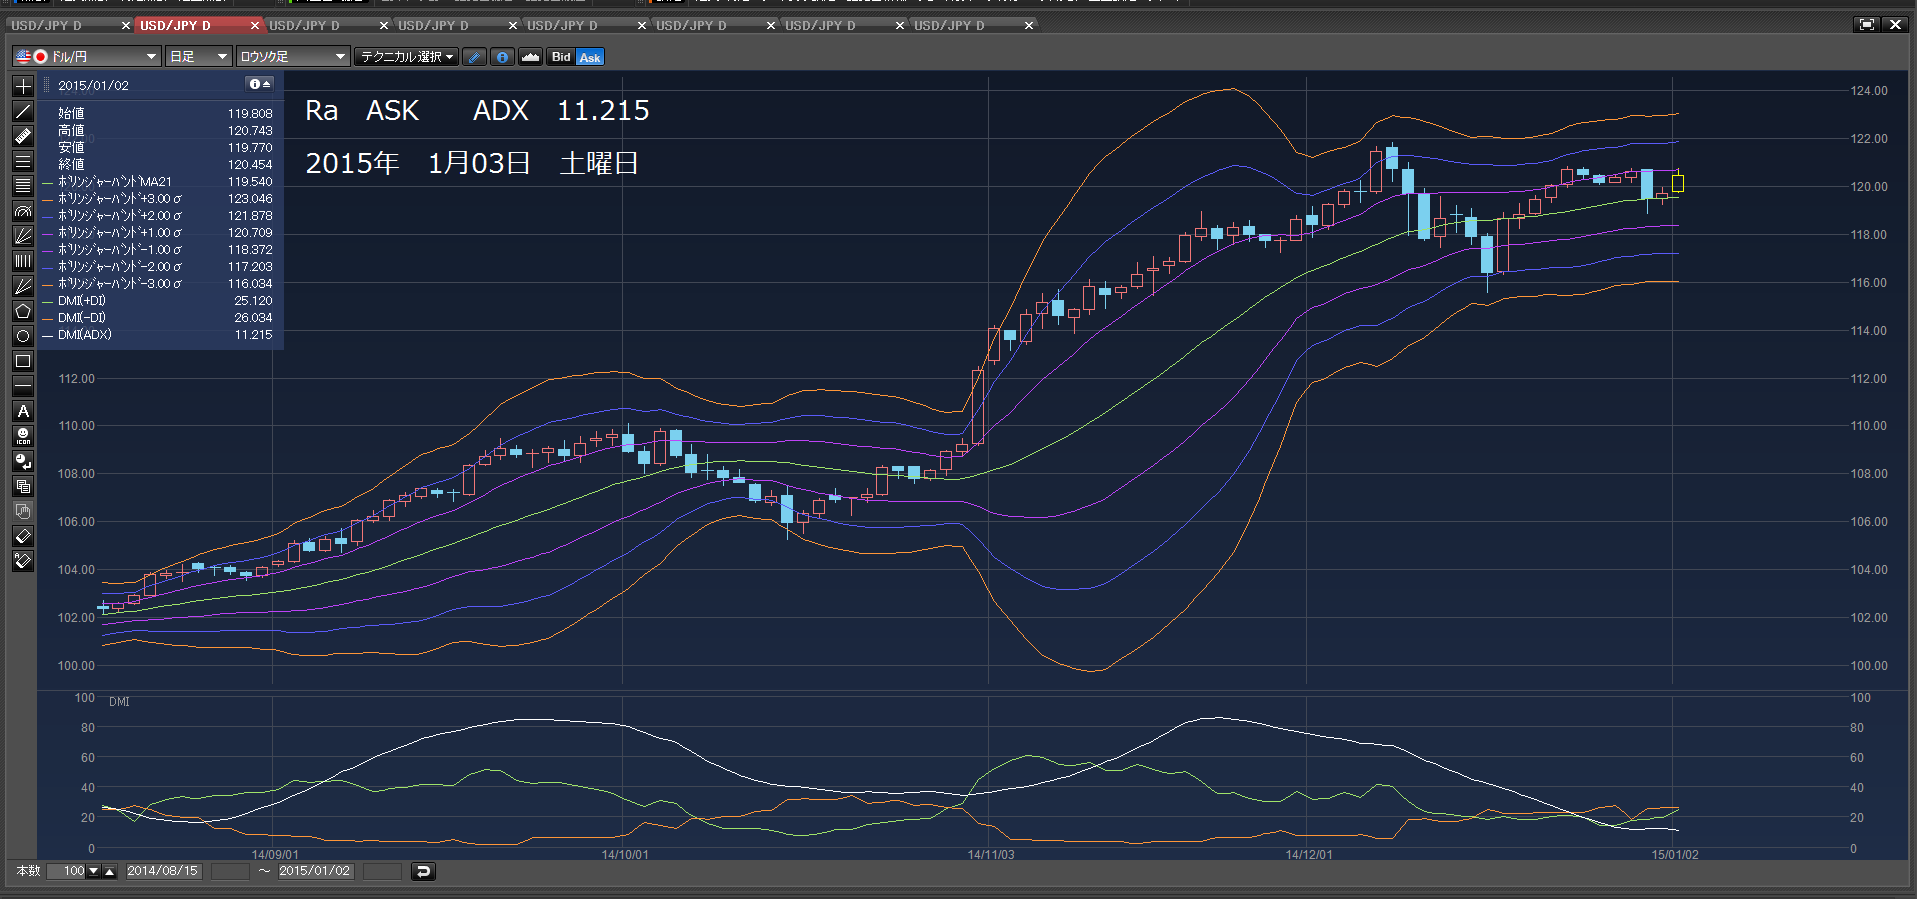Click the 2015/01/02 date header in info panel
1917x899 pixels.
point(93,85)
